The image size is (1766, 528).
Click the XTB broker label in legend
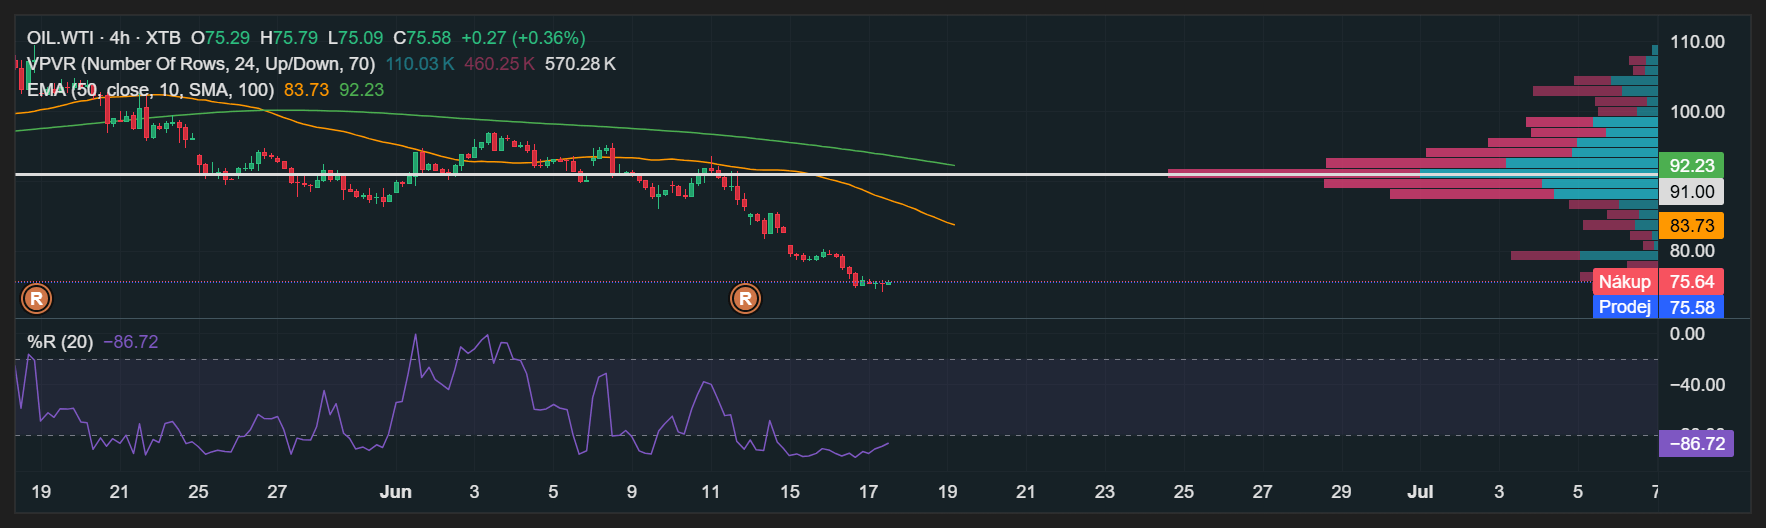click(163, 38)
